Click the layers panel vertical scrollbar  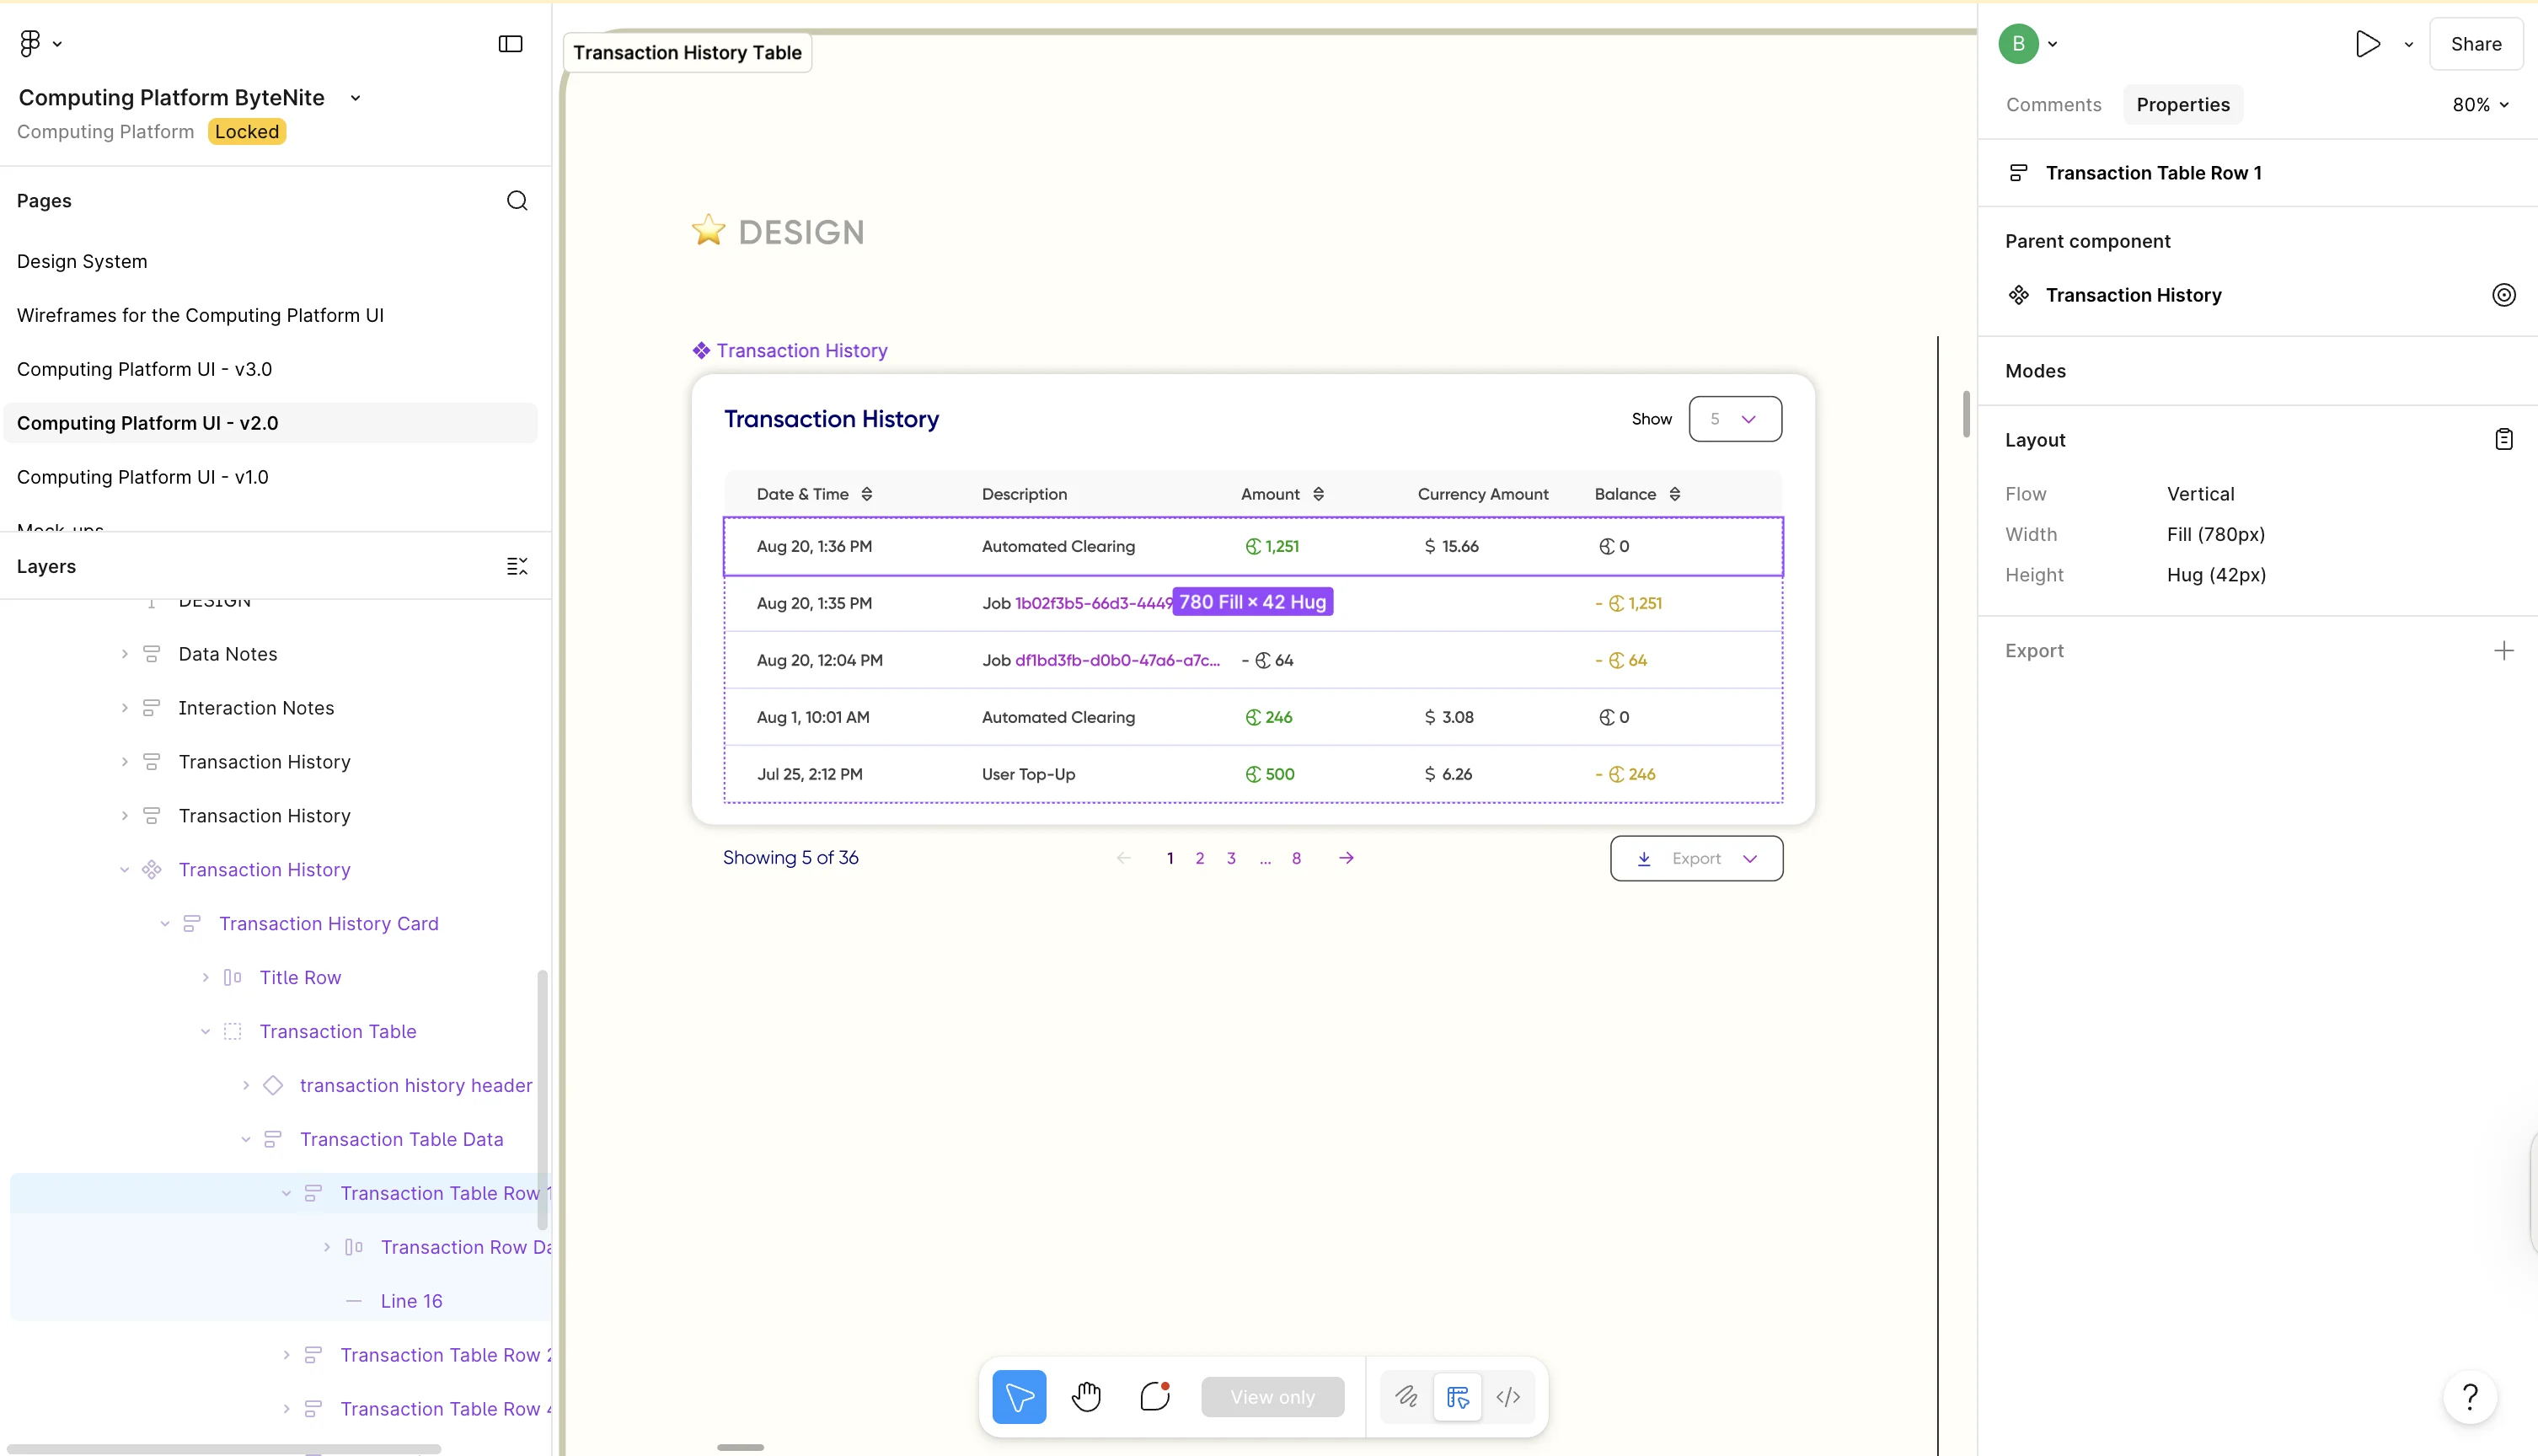542,1100
